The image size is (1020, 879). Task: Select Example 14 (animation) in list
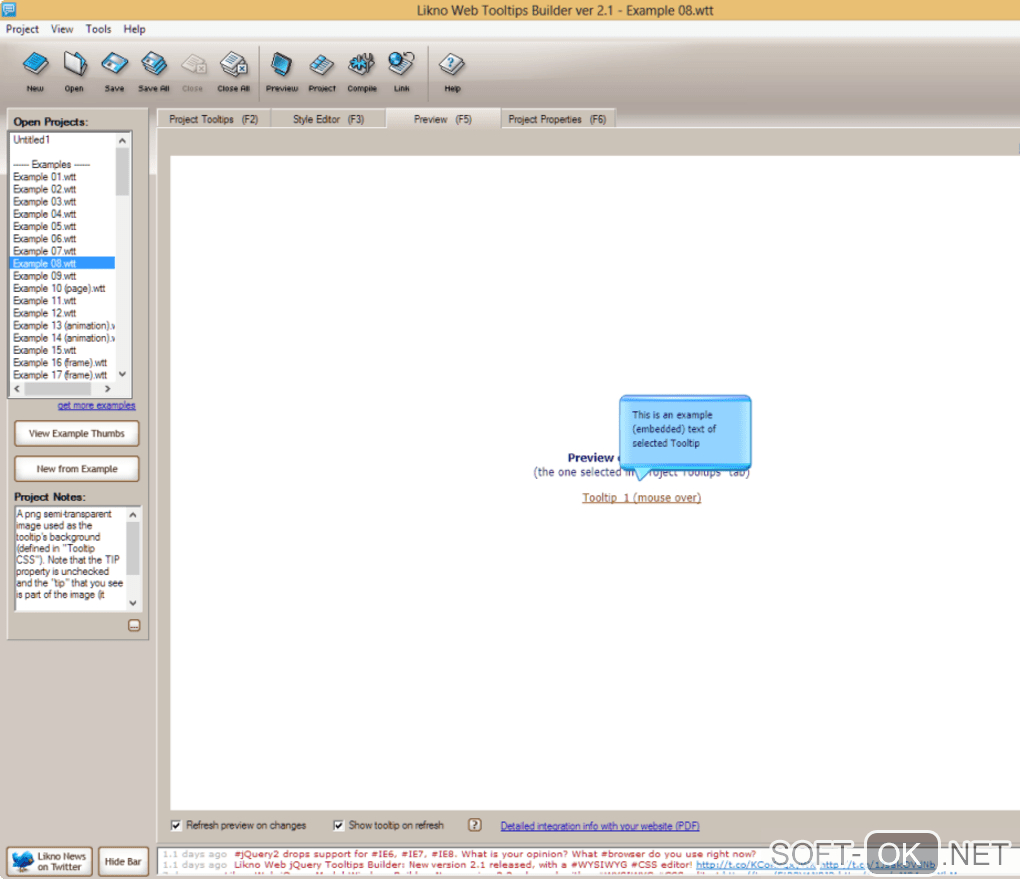(62, 338)
